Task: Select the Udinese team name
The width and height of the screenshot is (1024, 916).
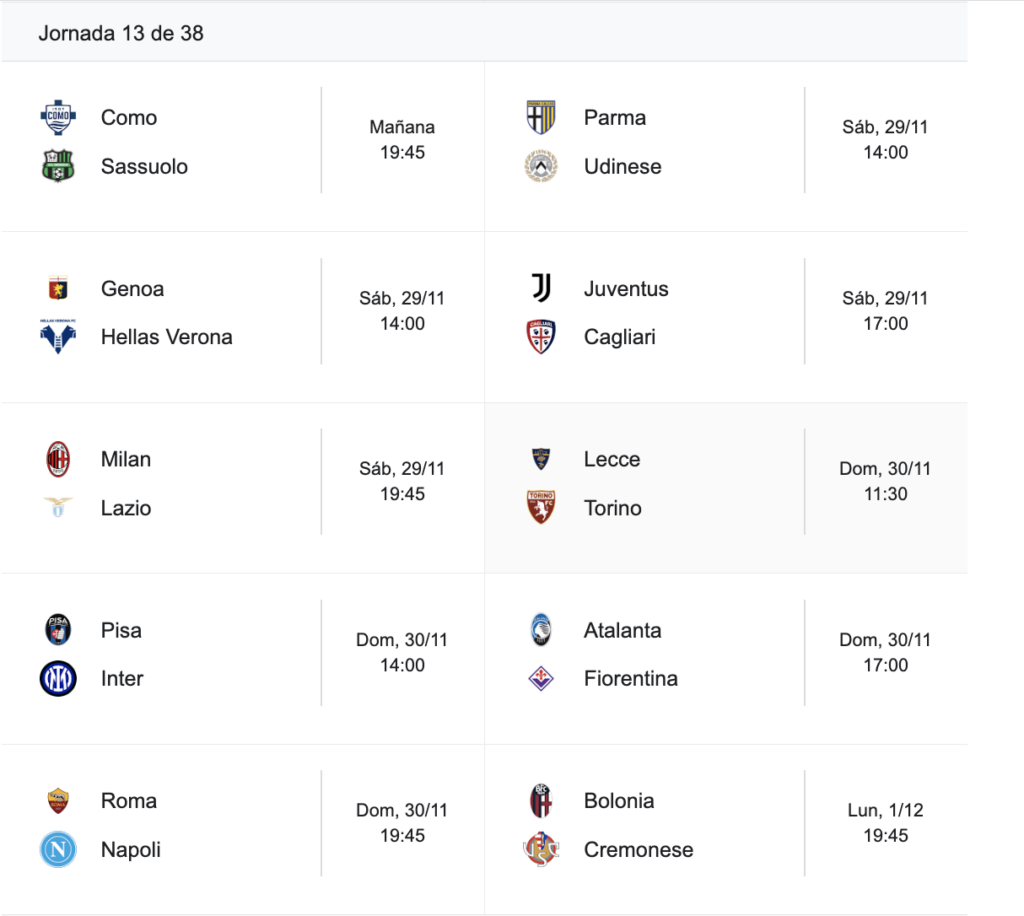Action: (622, 166)
